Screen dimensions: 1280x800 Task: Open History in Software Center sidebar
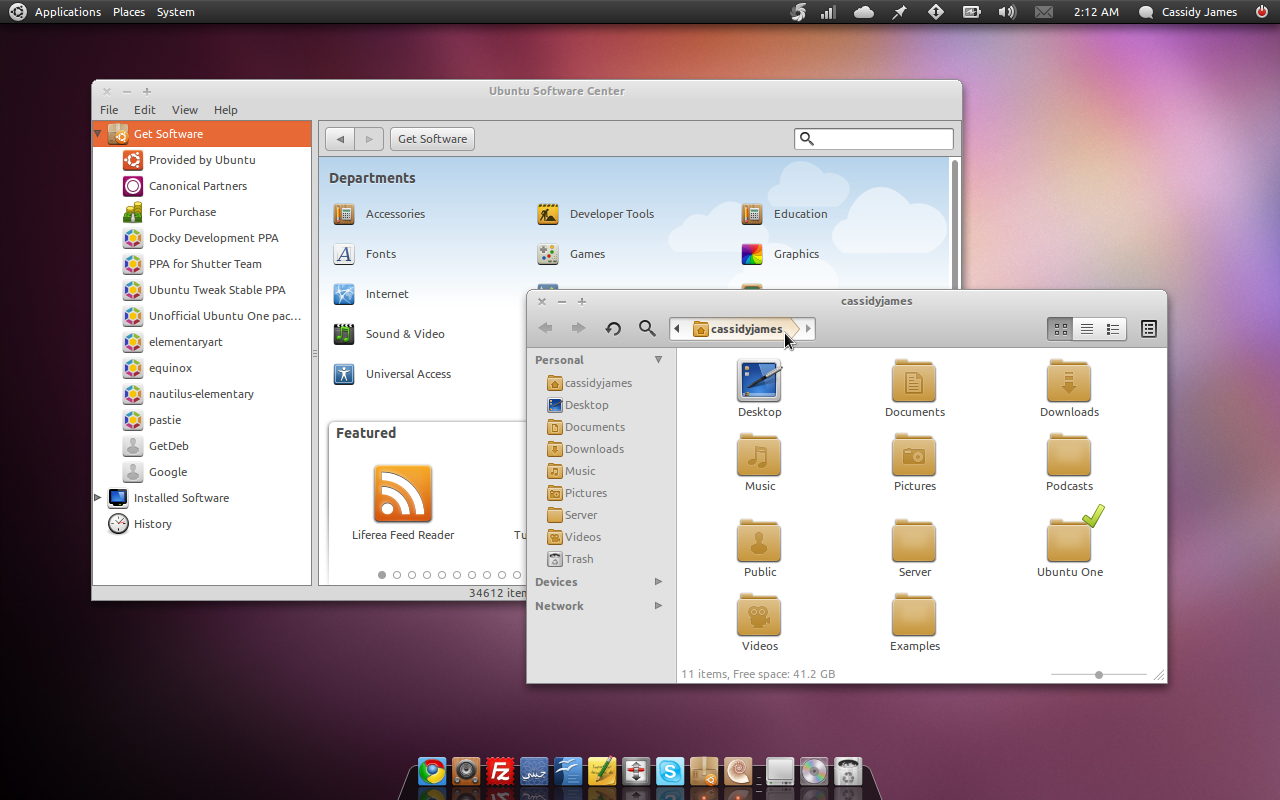tap(141, 524)
